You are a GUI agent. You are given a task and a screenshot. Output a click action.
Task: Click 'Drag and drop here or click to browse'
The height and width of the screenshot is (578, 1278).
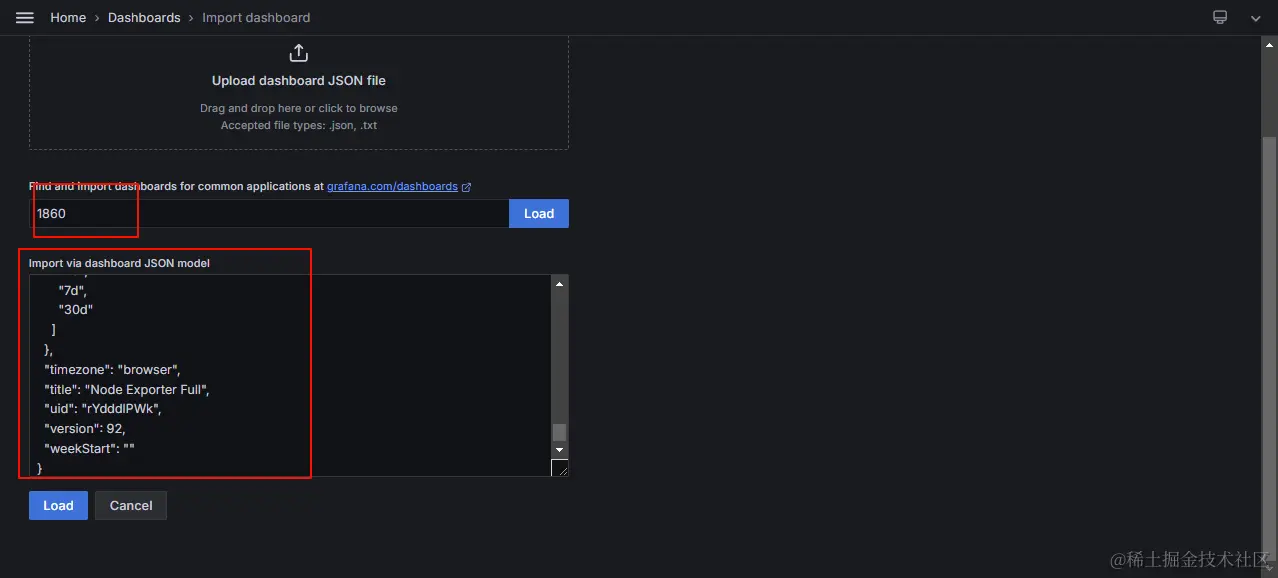299,108
